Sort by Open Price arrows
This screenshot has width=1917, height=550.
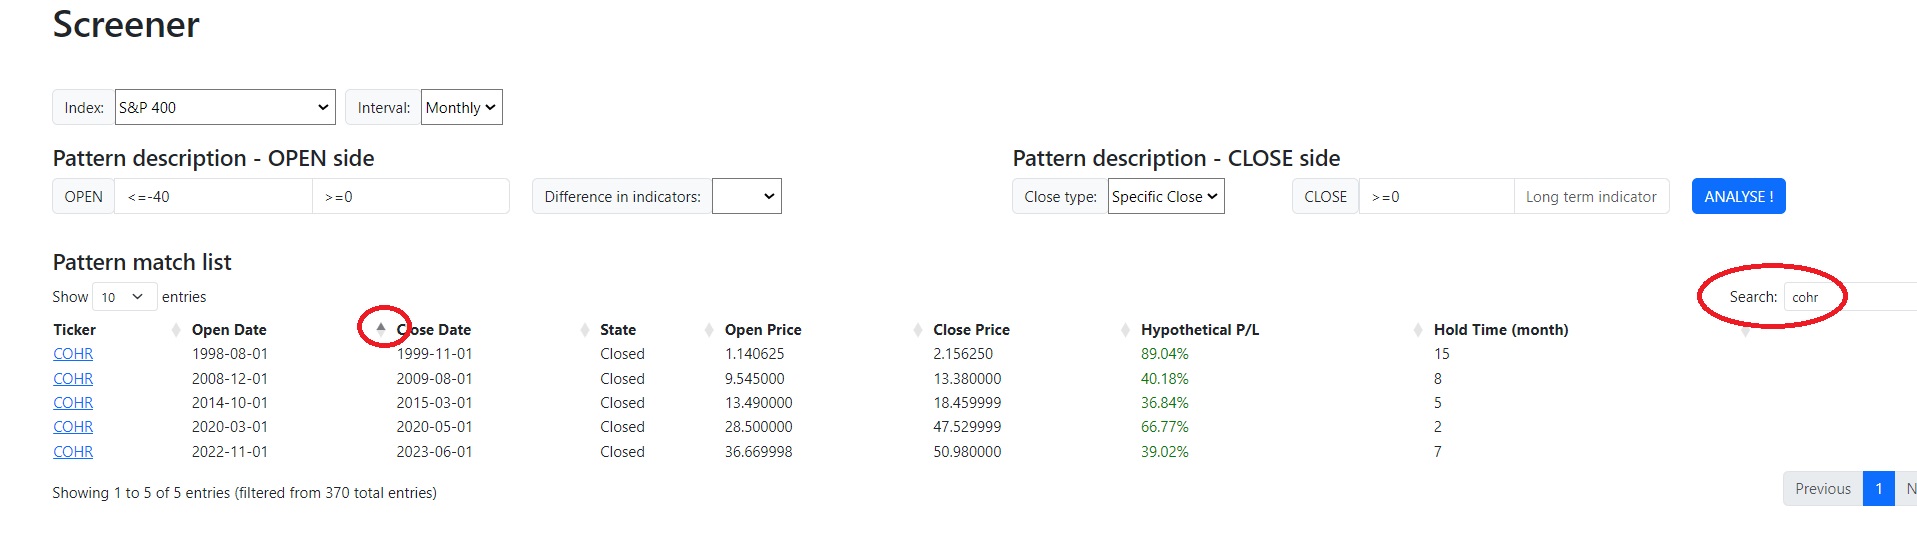pyautogui.click(x=917, y=329)
